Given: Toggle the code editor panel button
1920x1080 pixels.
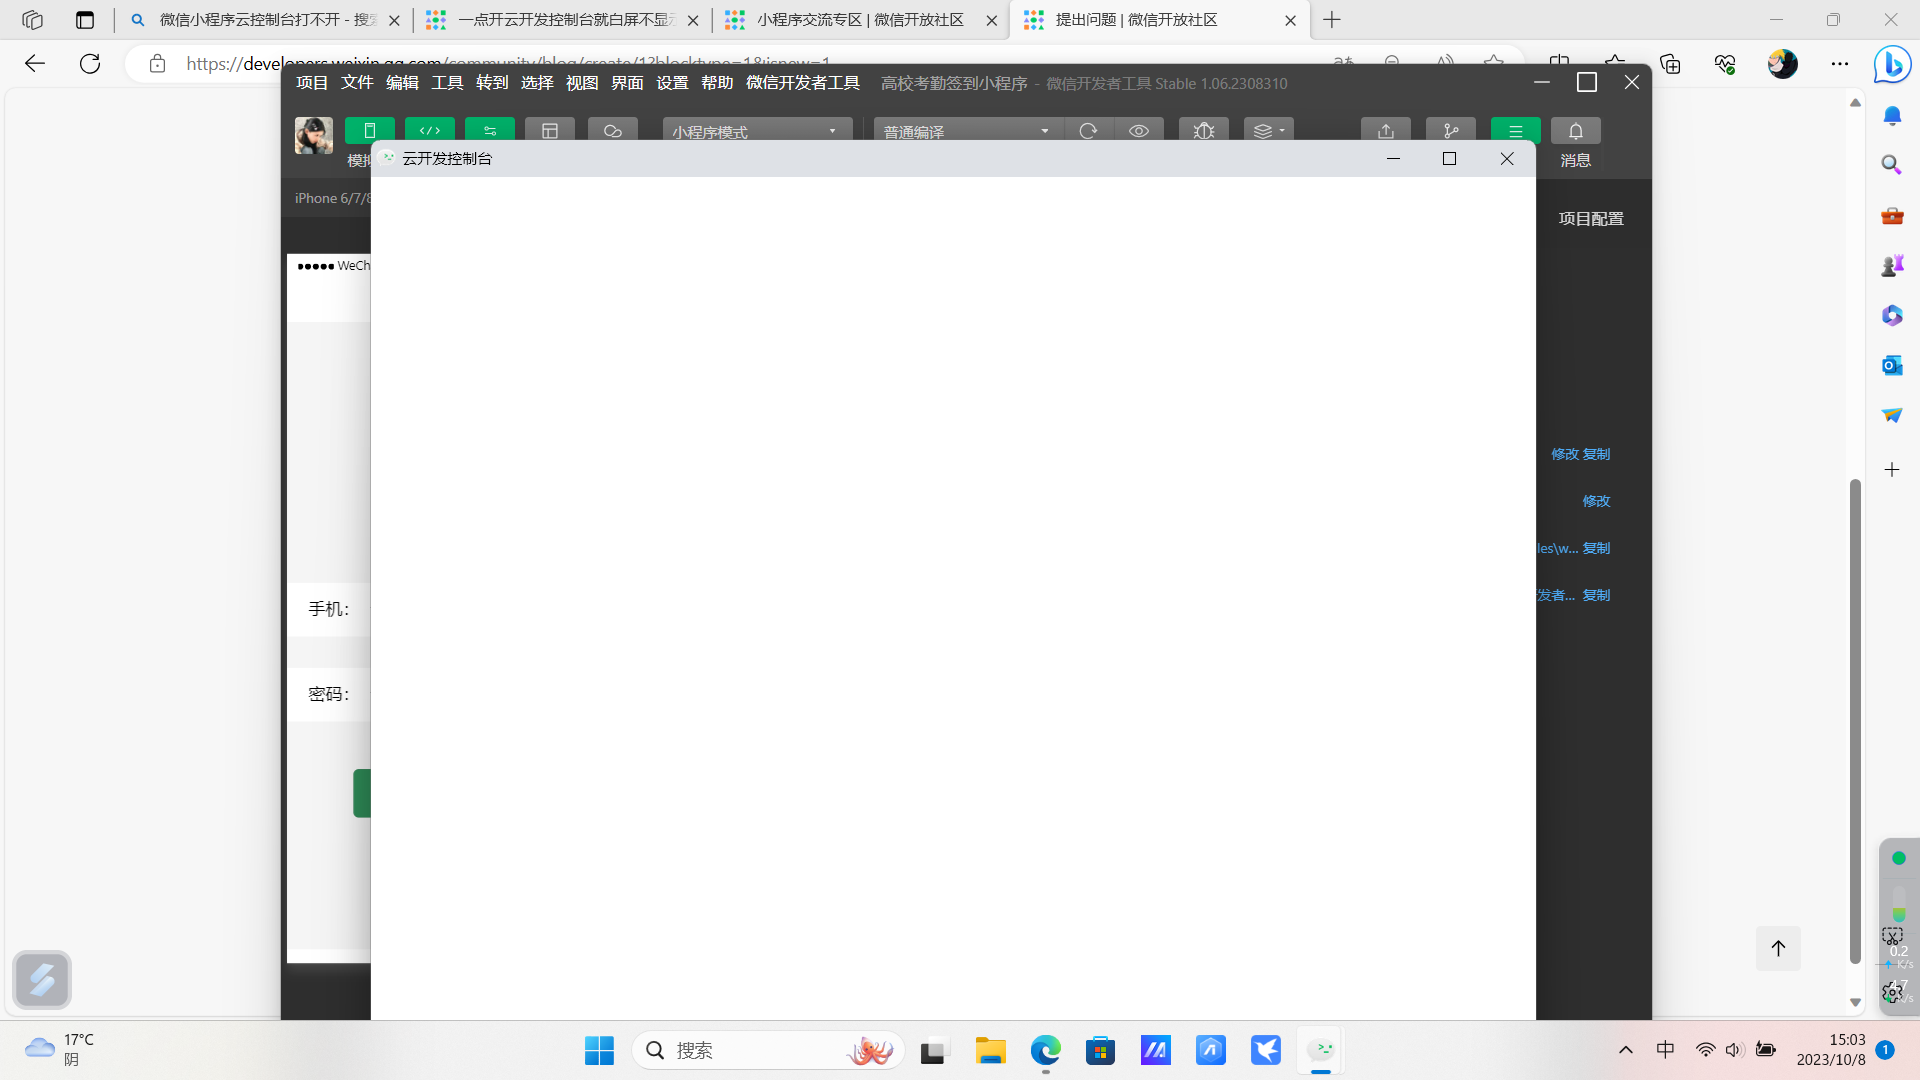Looking at the screenshot, I should (x=430, y=131).
